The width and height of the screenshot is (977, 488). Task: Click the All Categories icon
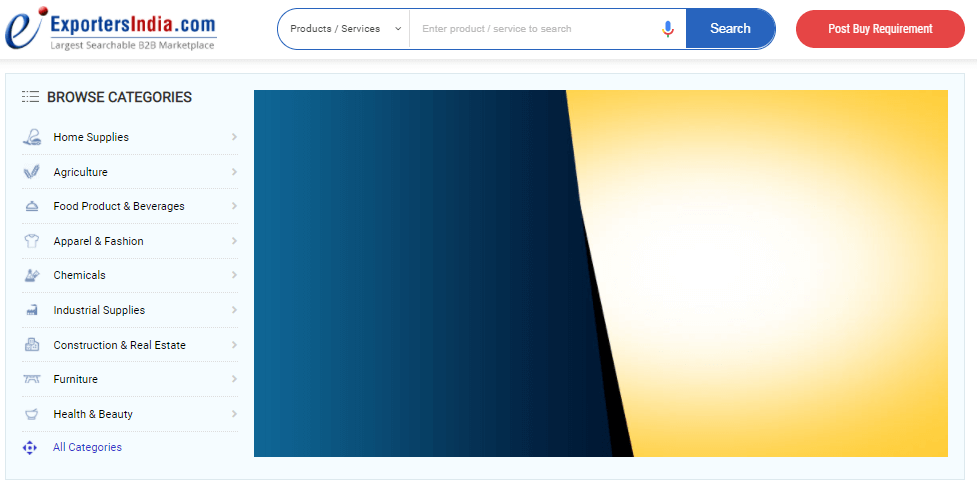coord(29,447)
